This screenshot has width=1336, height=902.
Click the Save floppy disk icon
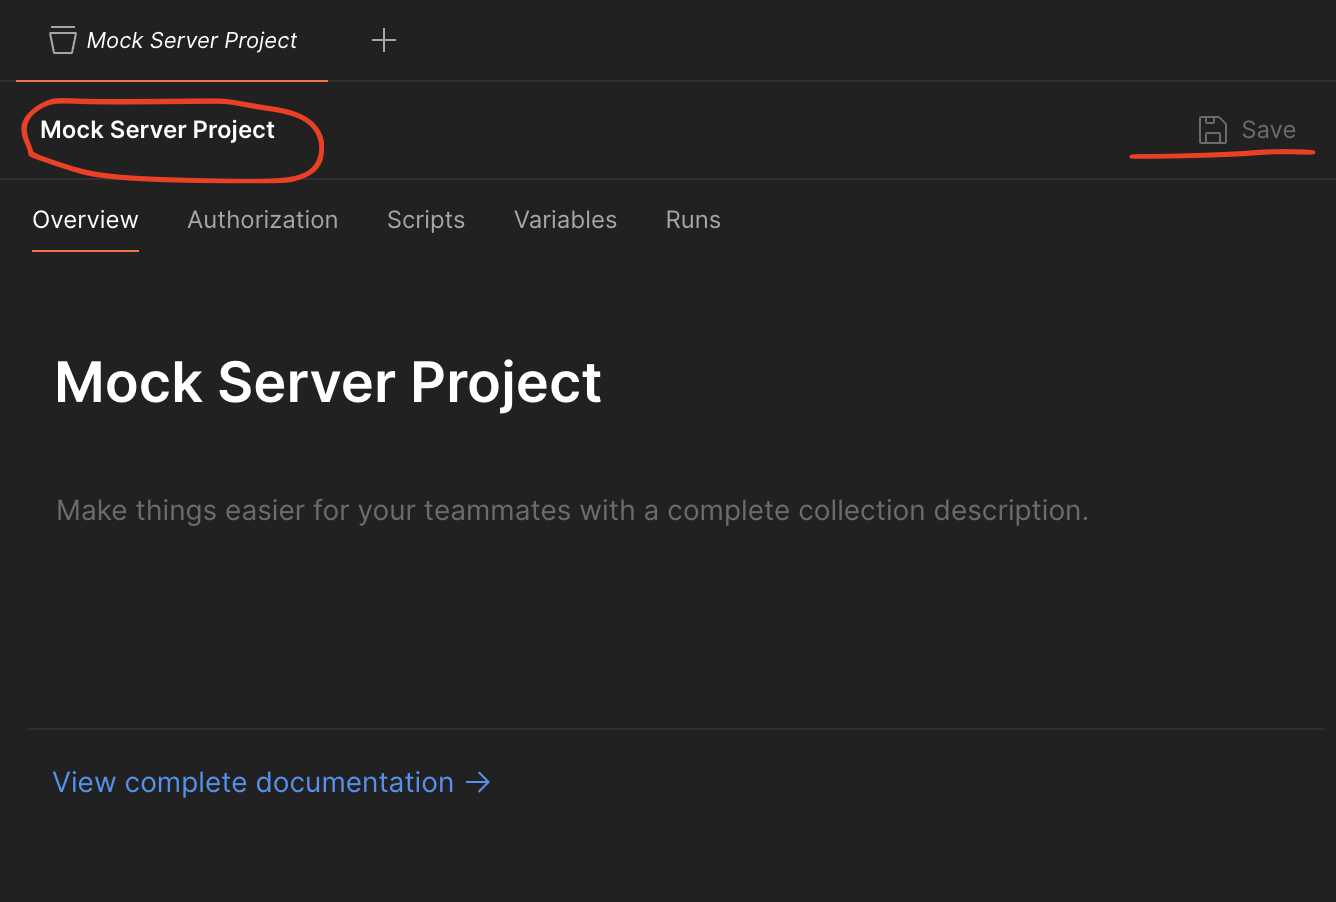pyautogui.click(x=1212, y=130)
